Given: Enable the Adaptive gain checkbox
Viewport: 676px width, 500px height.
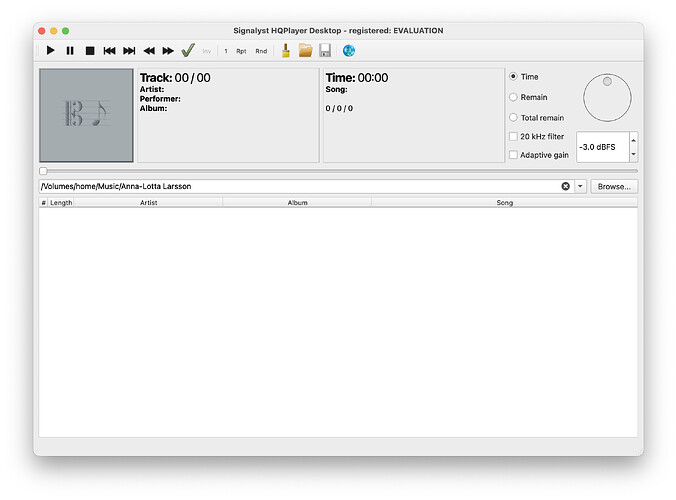Looking at the screenshot, I should point(513,155).
